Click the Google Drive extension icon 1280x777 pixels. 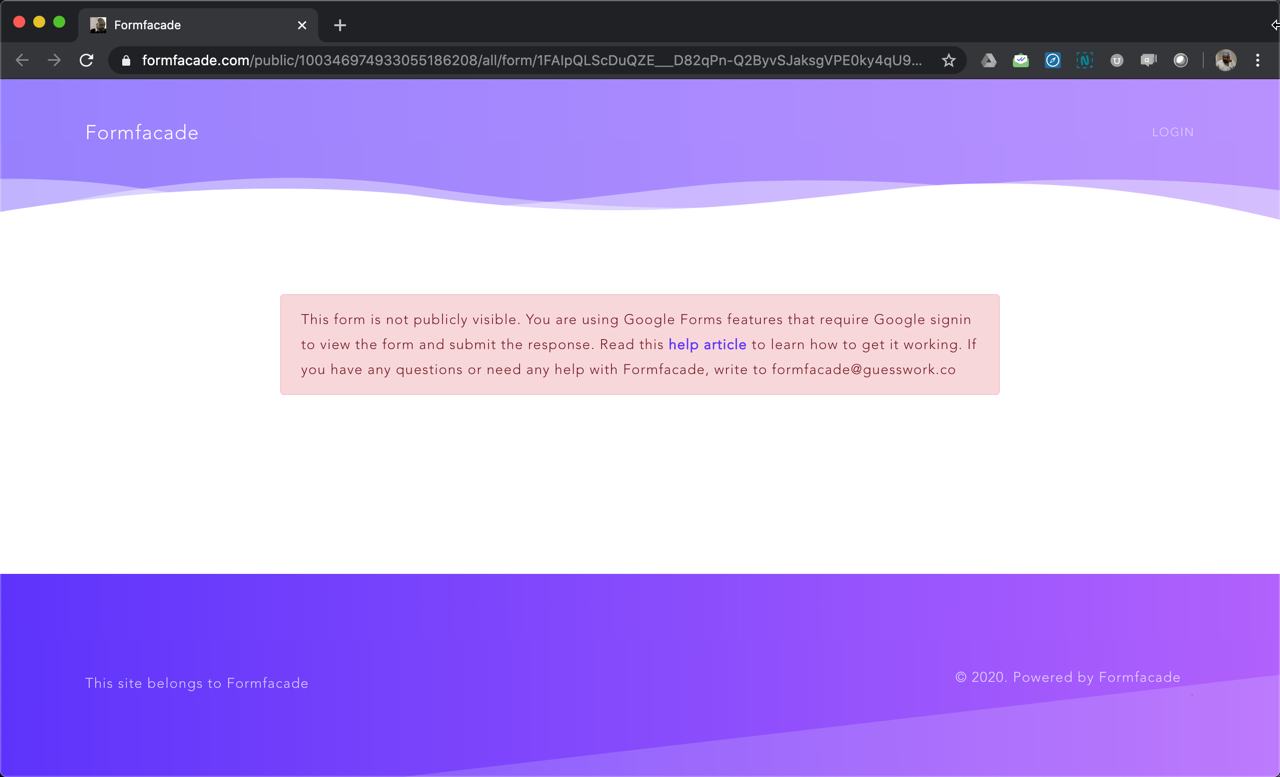point(988,60)
